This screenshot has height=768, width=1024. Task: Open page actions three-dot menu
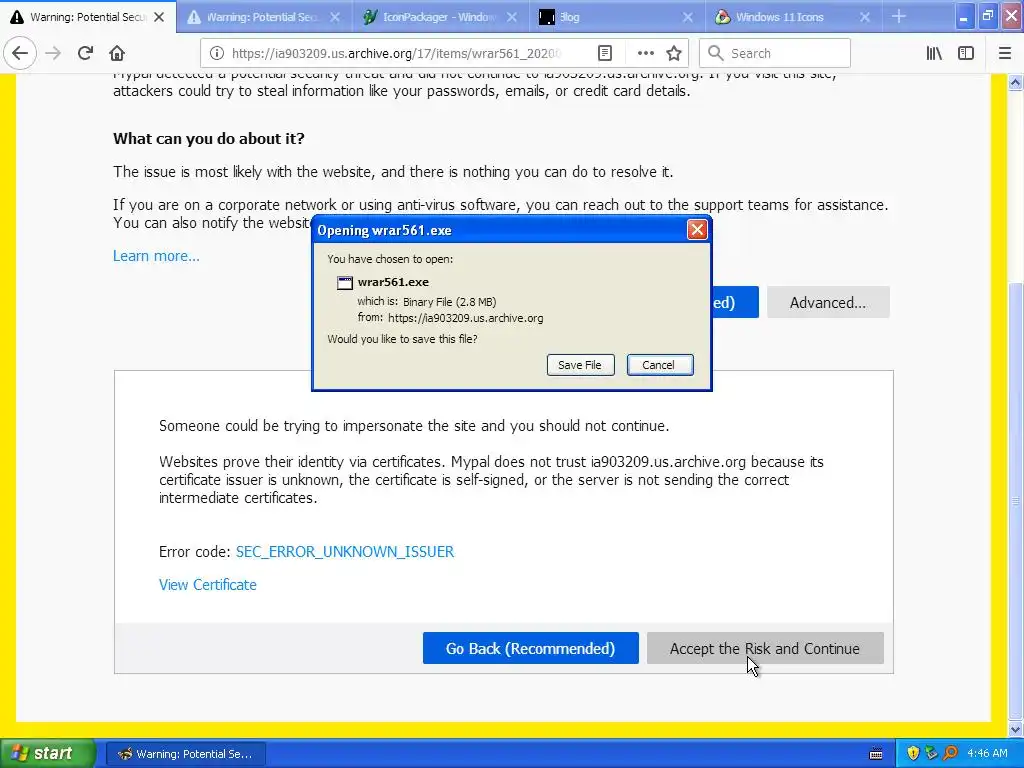645,53
